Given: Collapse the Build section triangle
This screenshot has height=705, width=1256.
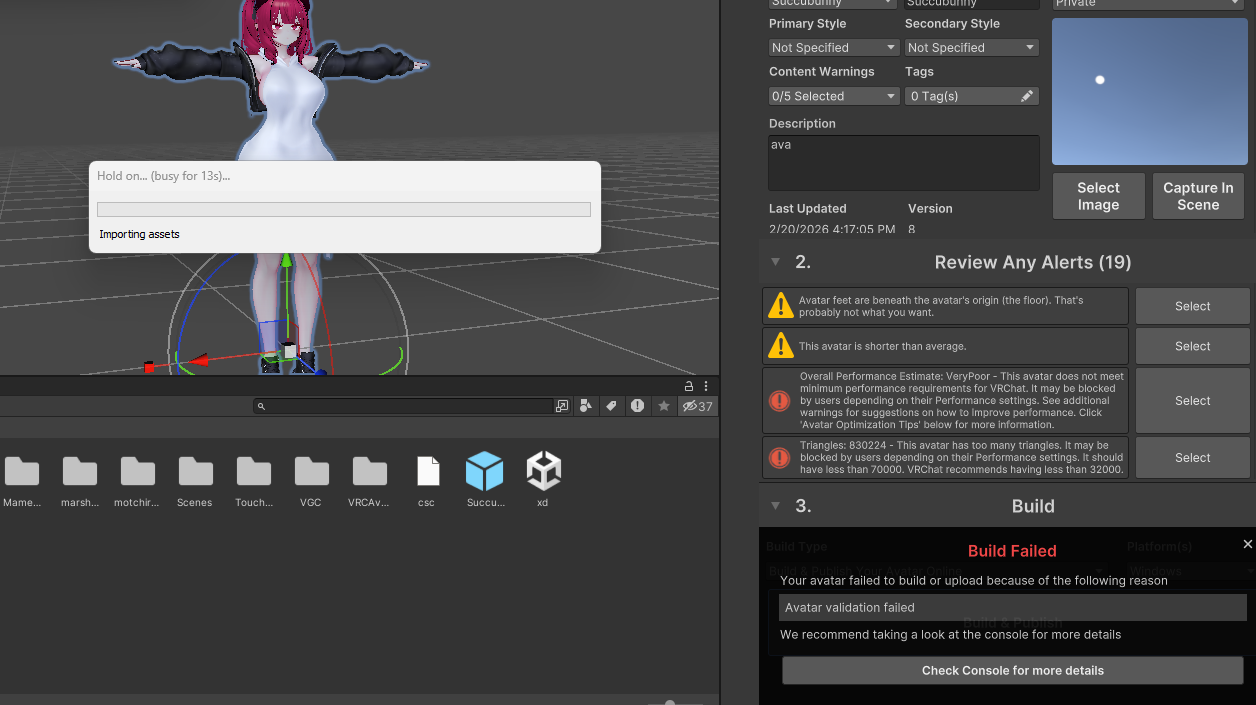Looking at the screenshot, I should 775,506.
